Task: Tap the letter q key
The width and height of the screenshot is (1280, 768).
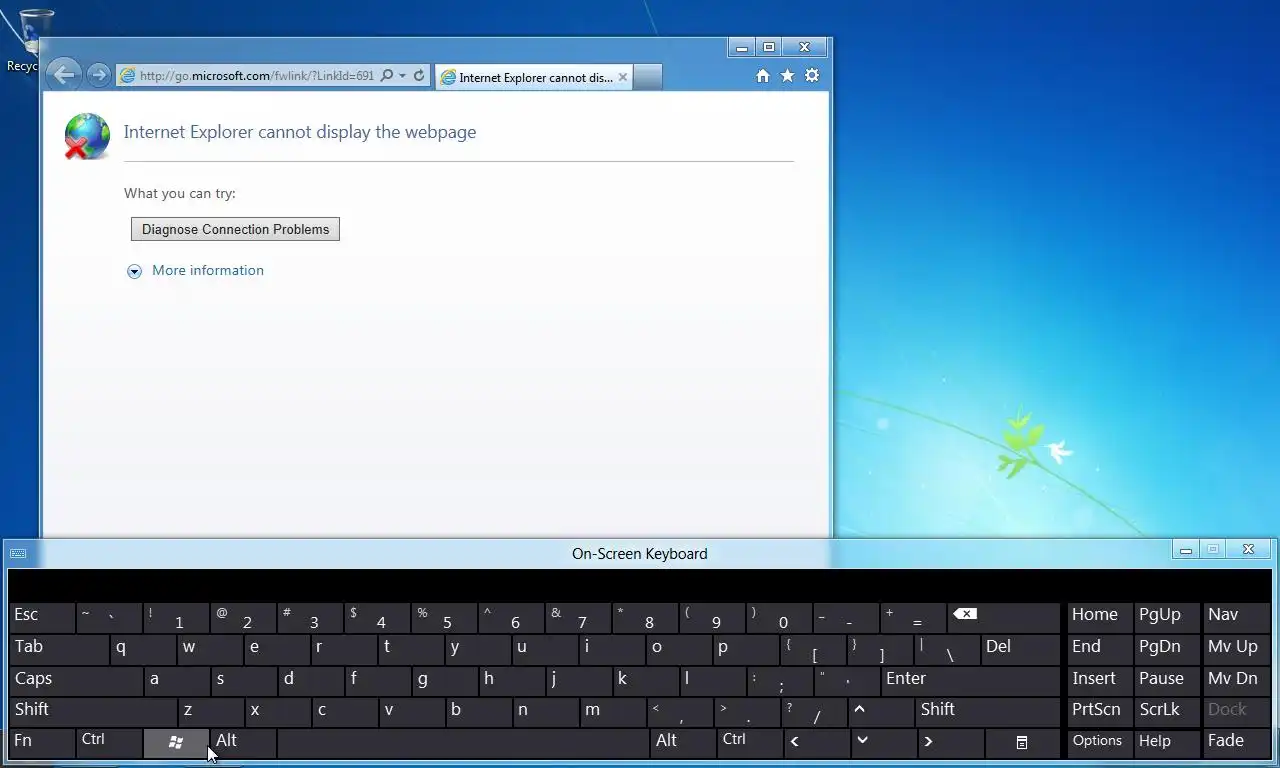Action: coord(143,650)
